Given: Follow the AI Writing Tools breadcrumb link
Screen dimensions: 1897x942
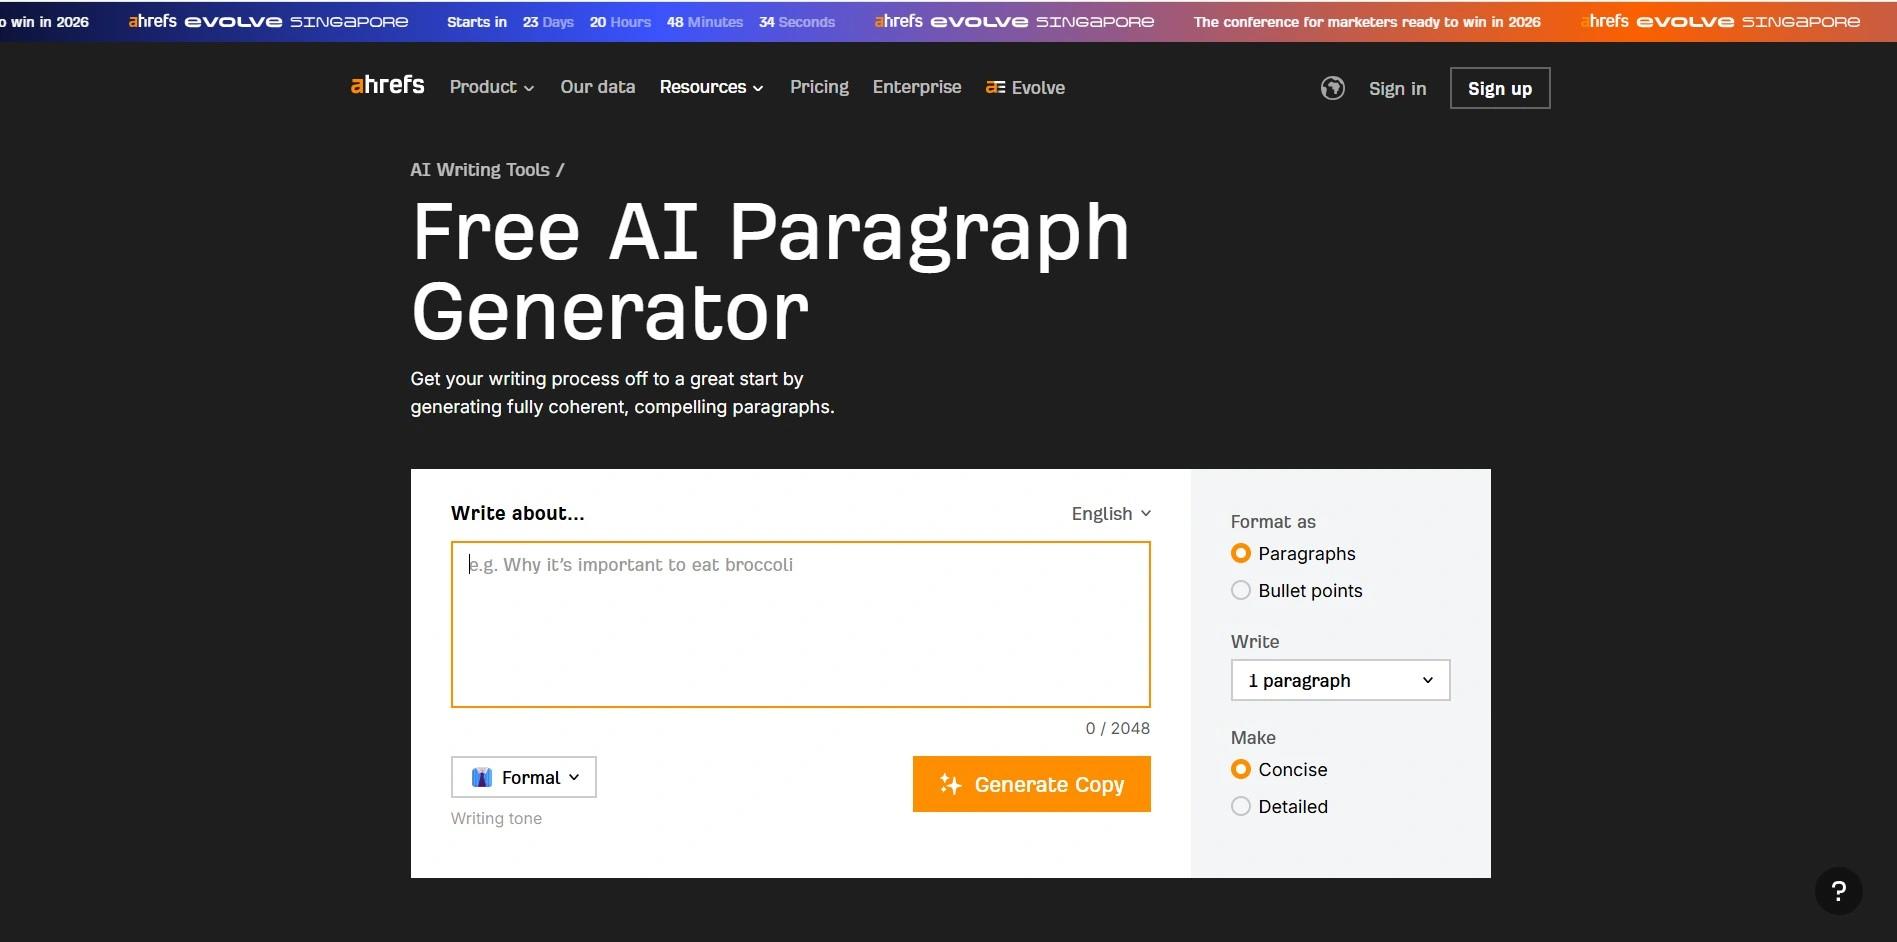Looking at the screenshot, I should [x=480, y=169].
